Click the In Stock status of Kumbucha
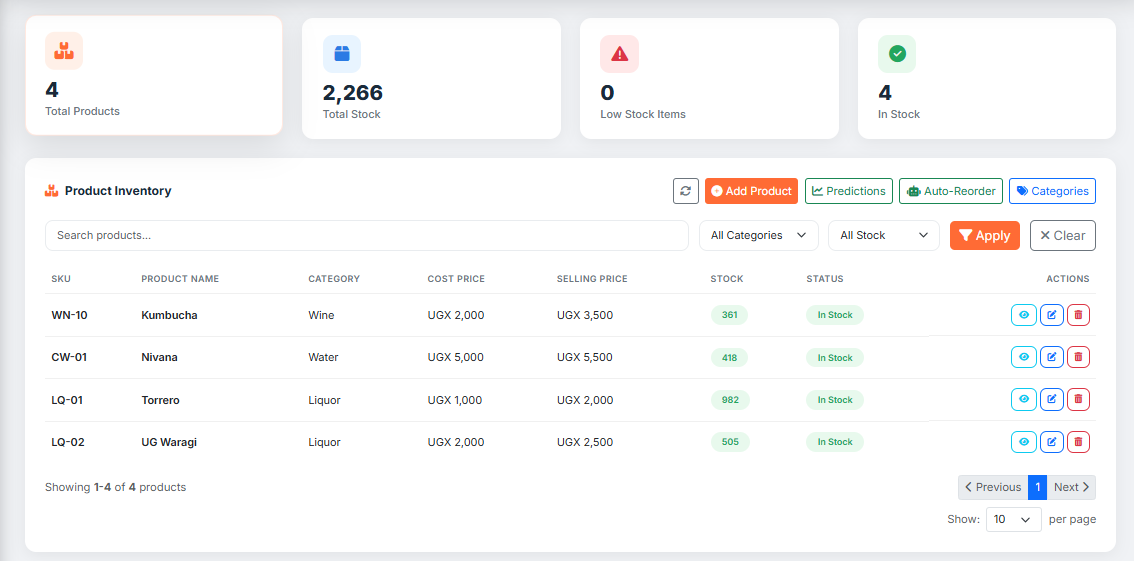Viewport: 1134px width, 561px height. pos(835,315)
